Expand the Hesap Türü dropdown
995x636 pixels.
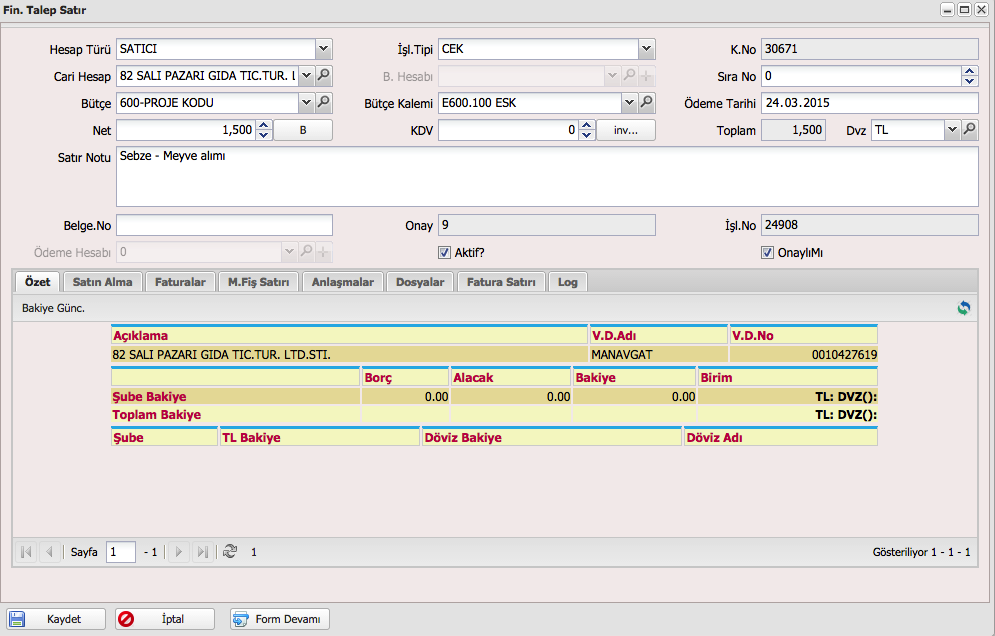tap(324, 49)
